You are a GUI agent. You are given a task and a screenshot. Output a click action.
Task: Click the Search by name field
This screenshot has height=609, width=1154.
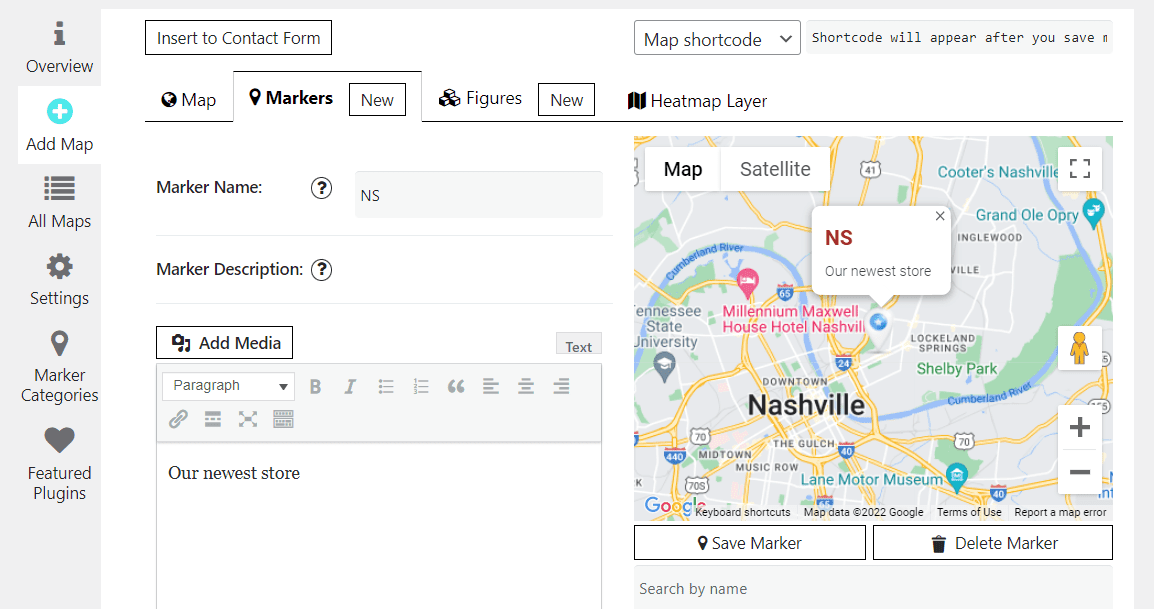coord(873,589)
